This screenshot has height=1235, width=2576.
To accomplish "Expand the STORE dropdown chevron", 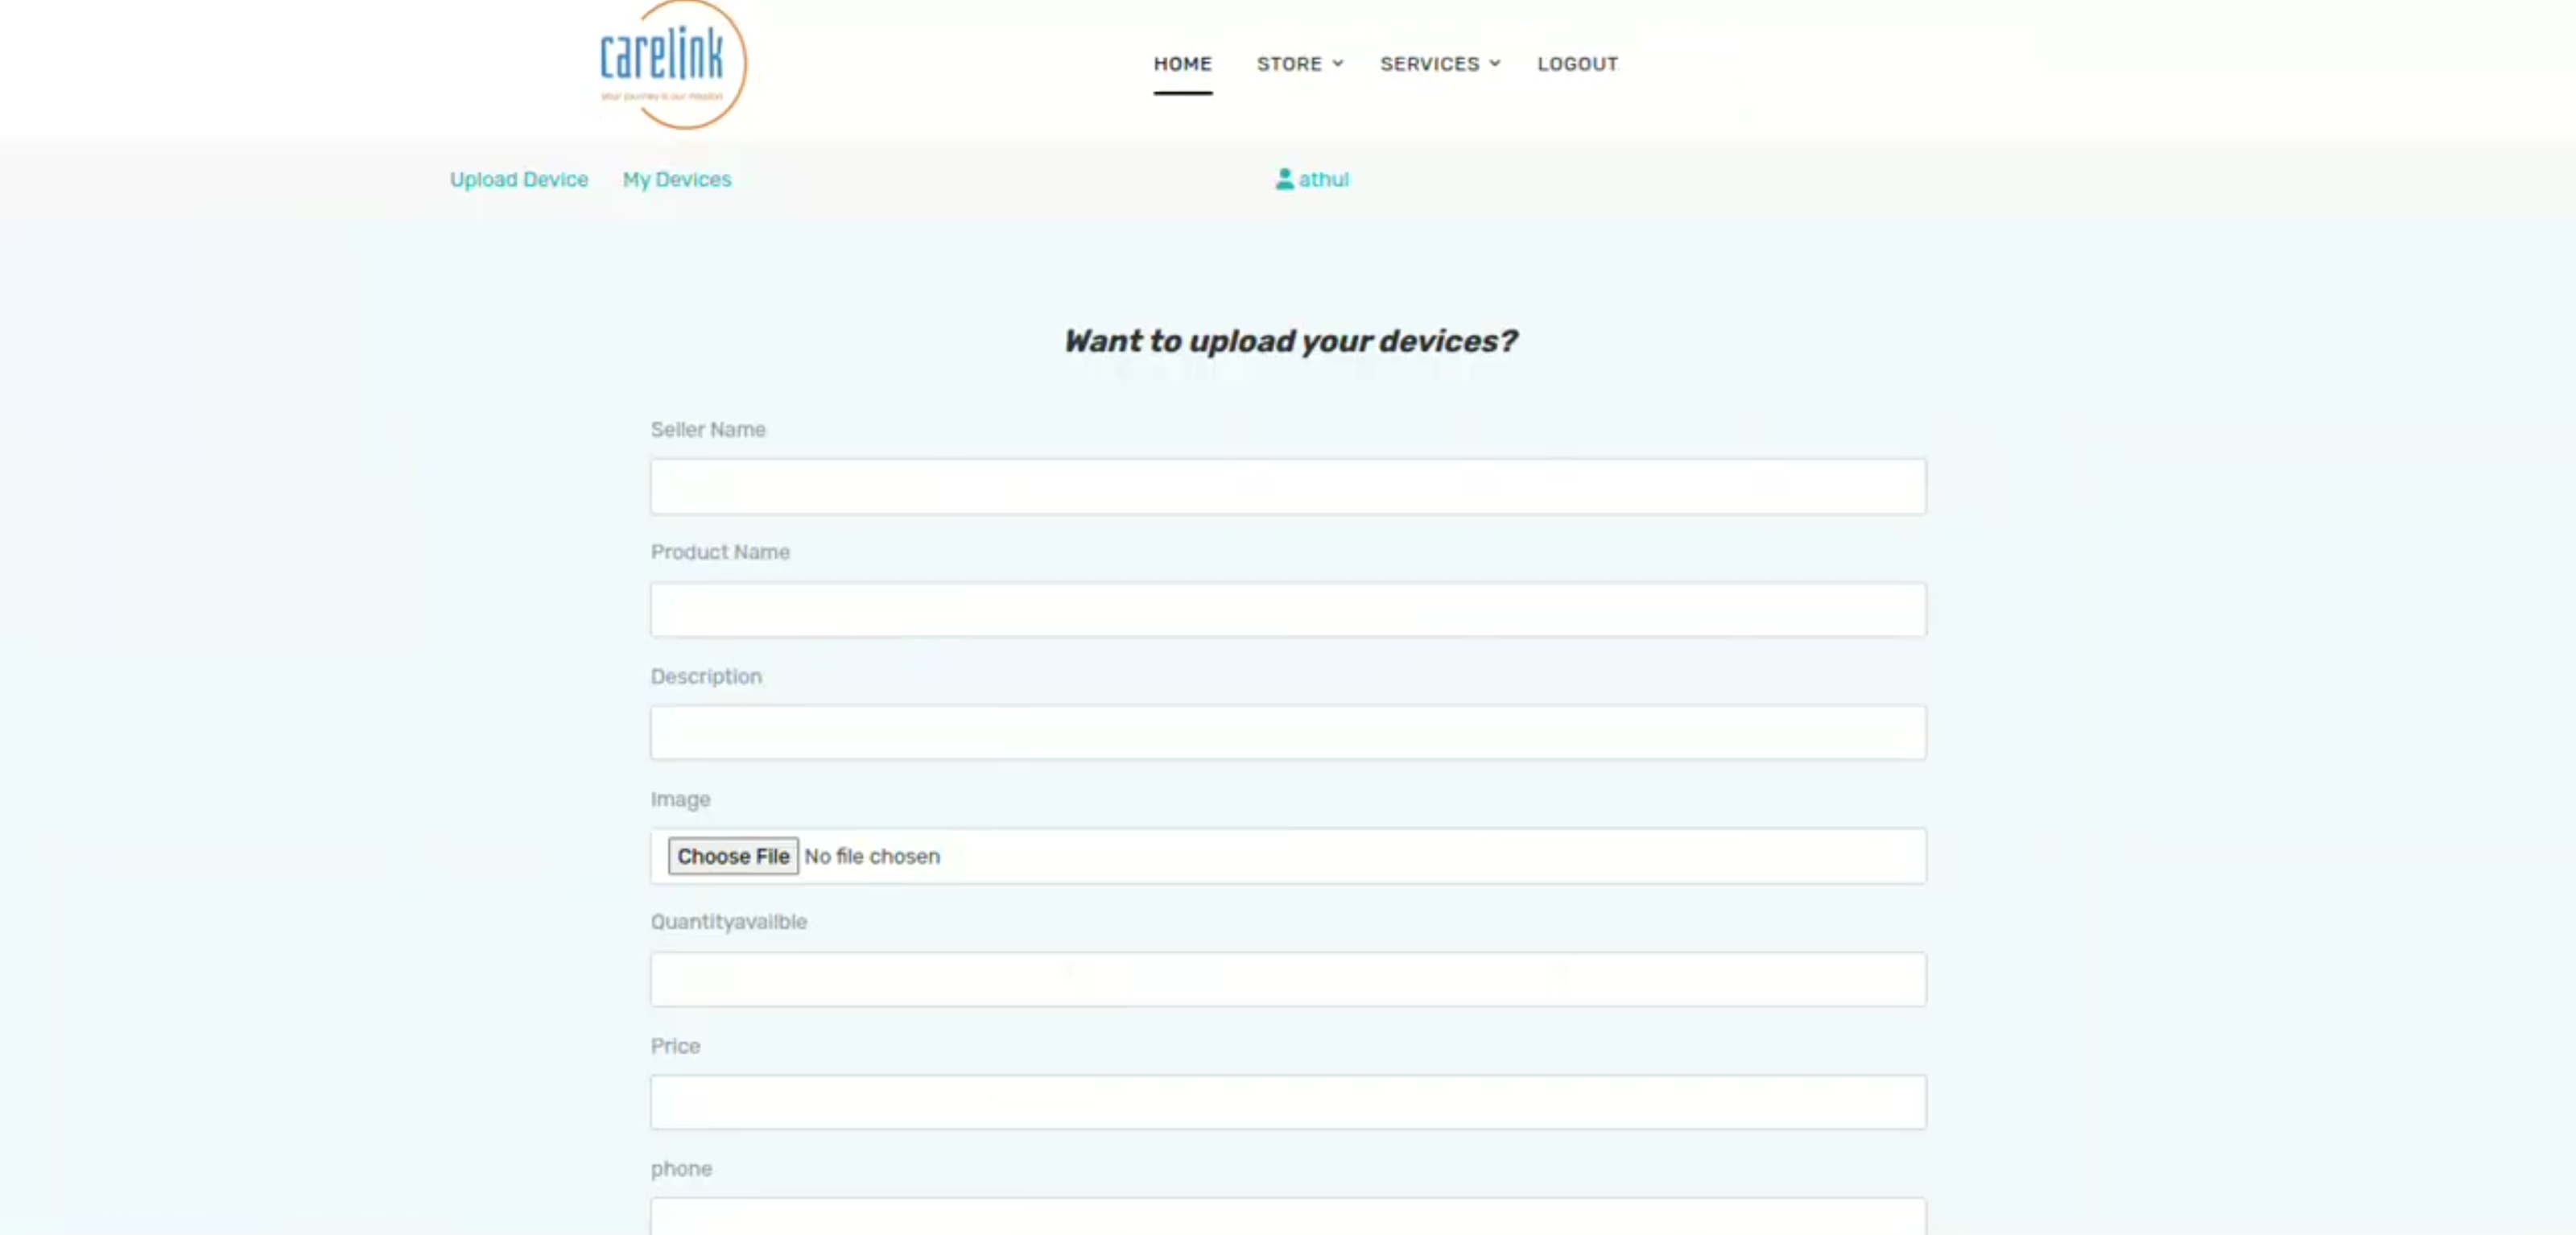I will pos(1338,64).
